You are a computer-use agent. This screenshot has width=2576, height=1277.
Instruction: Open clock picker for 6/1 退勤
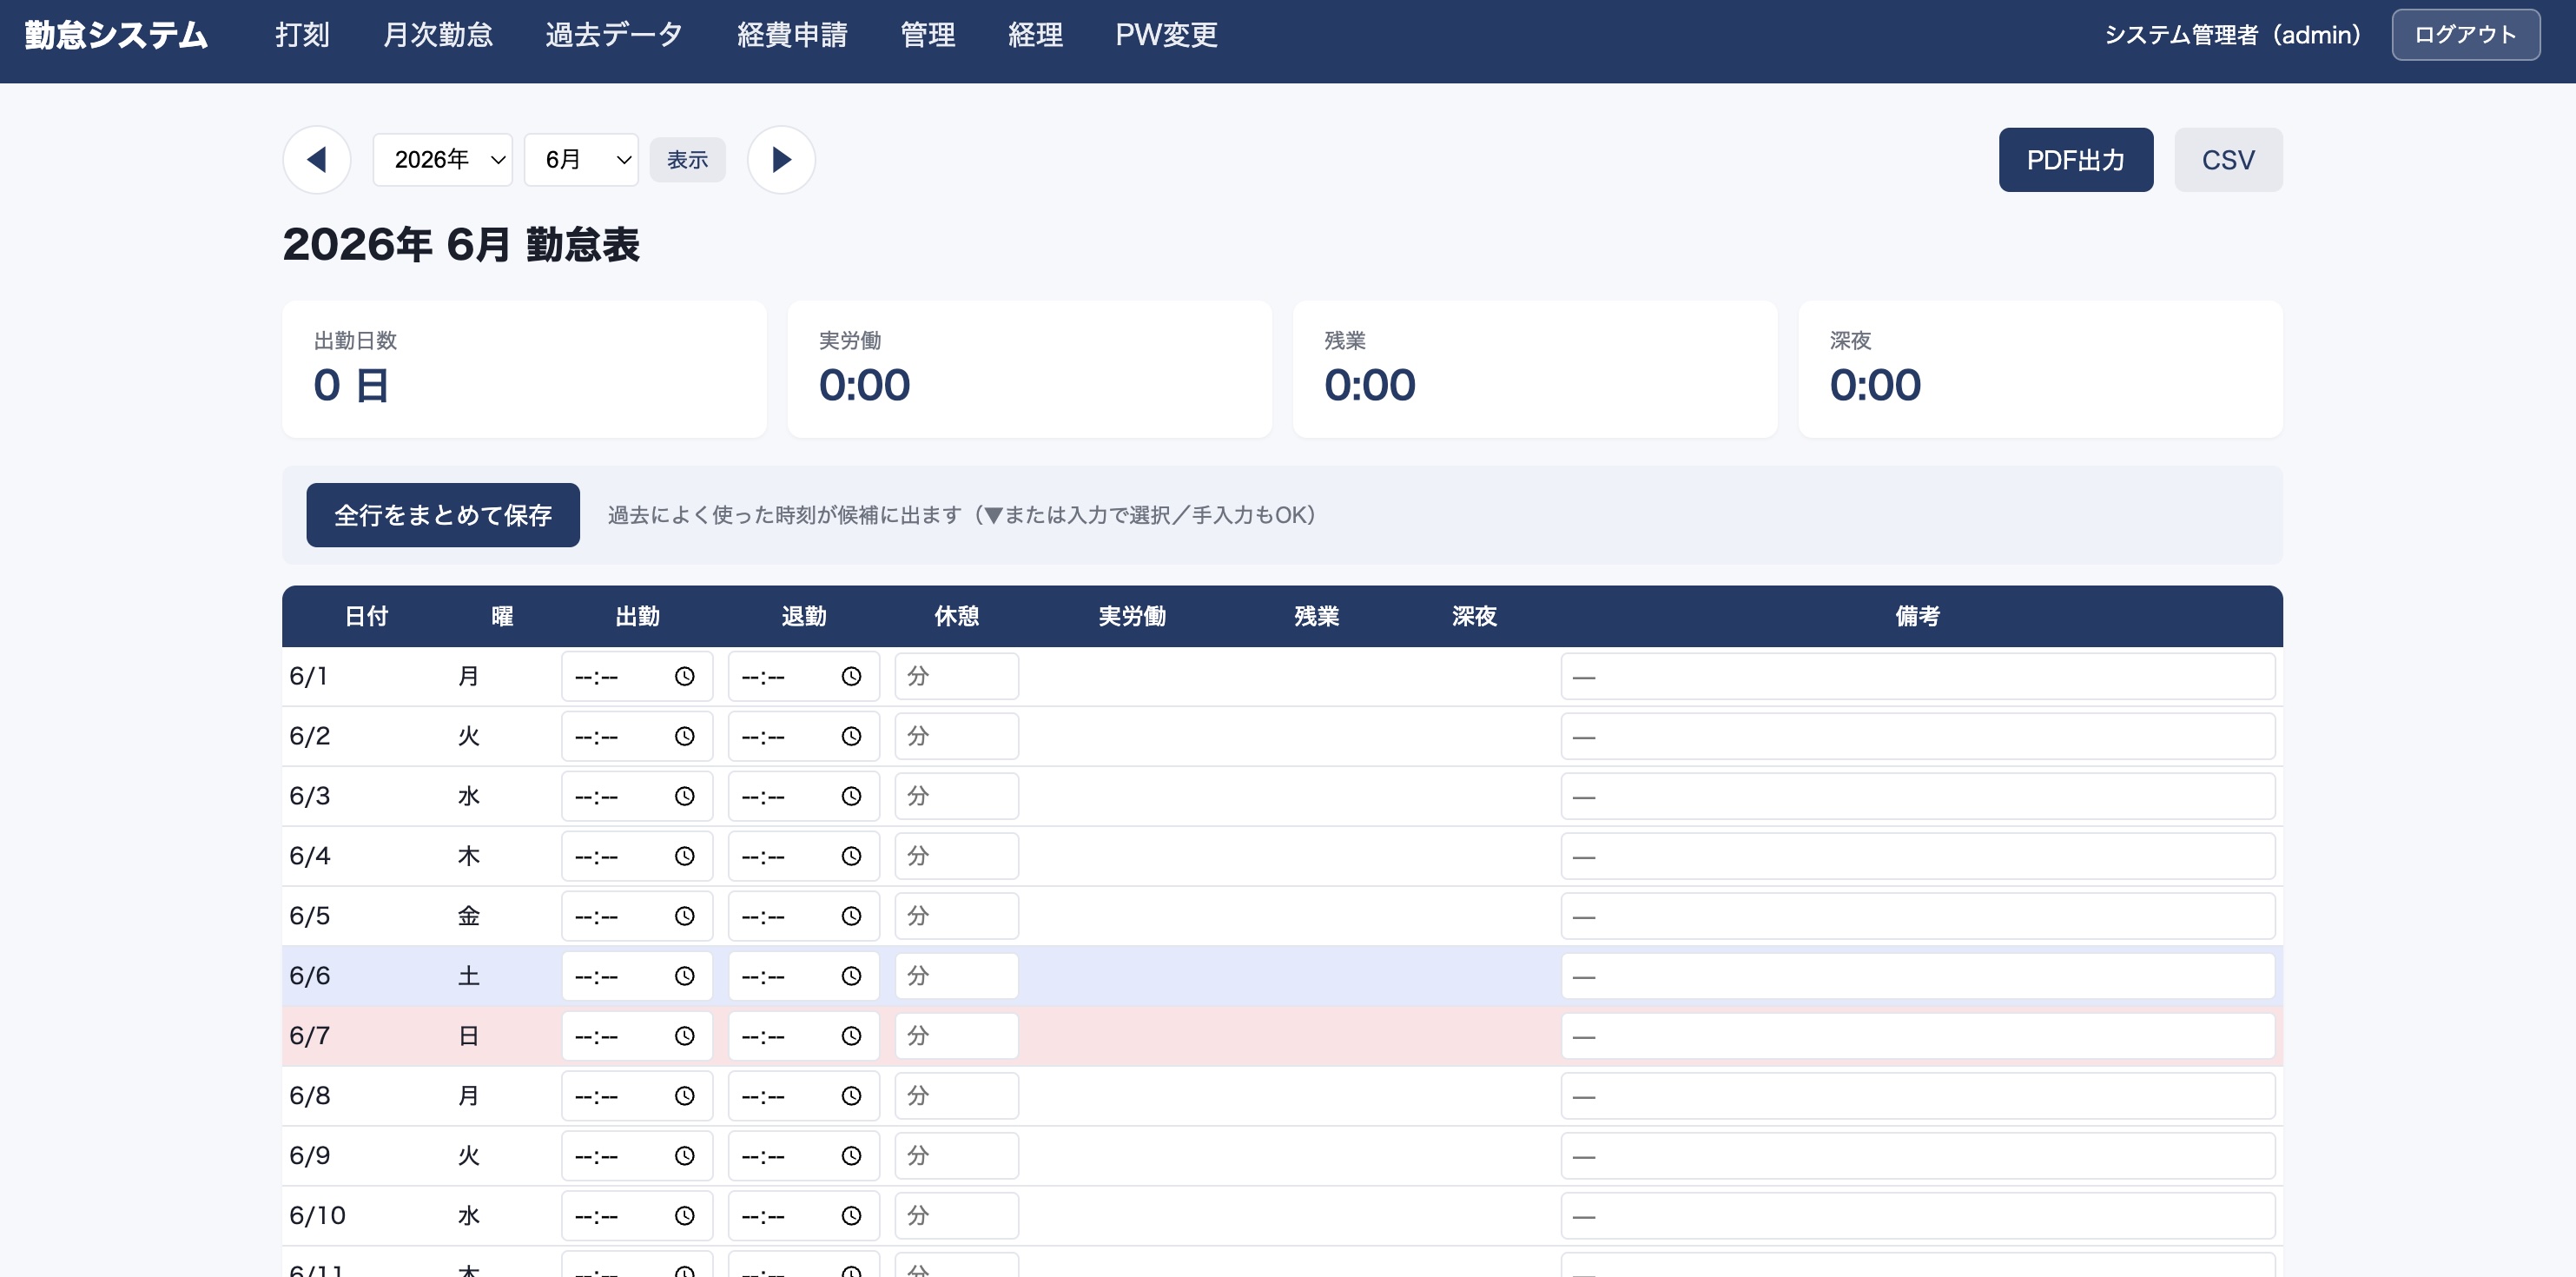click(x=851, y=677)
